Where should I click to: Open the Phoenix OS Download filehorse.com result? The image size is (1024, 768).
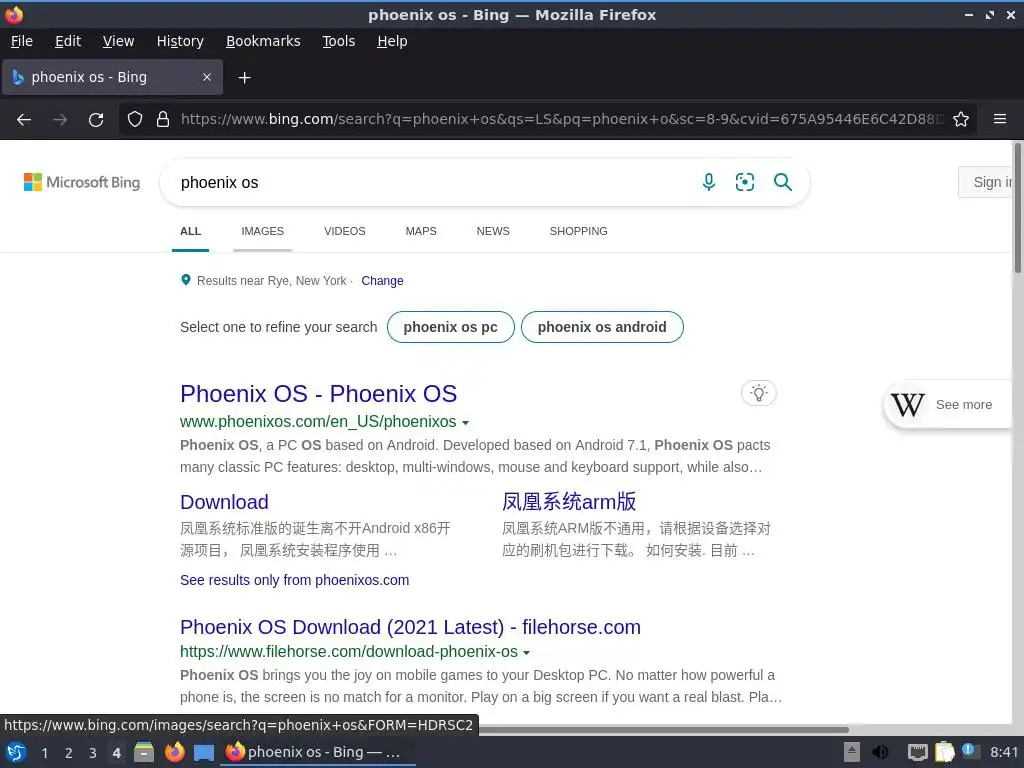410,627
